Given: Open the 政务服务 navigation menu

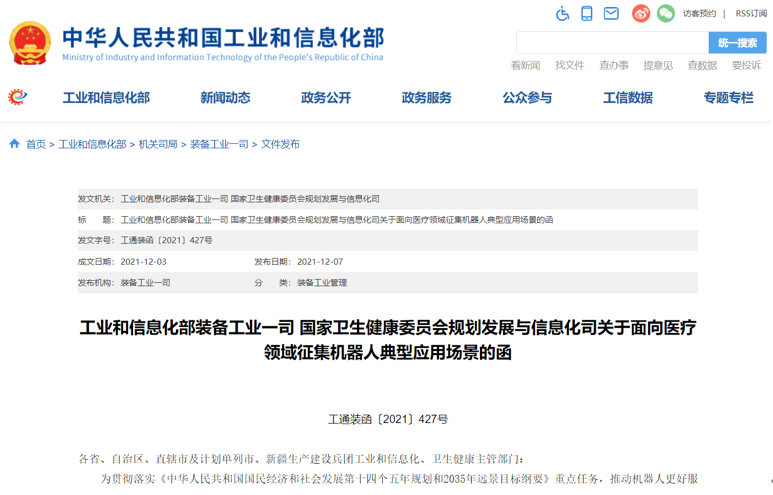Looking at the screenshot, I should pos(426,98).
